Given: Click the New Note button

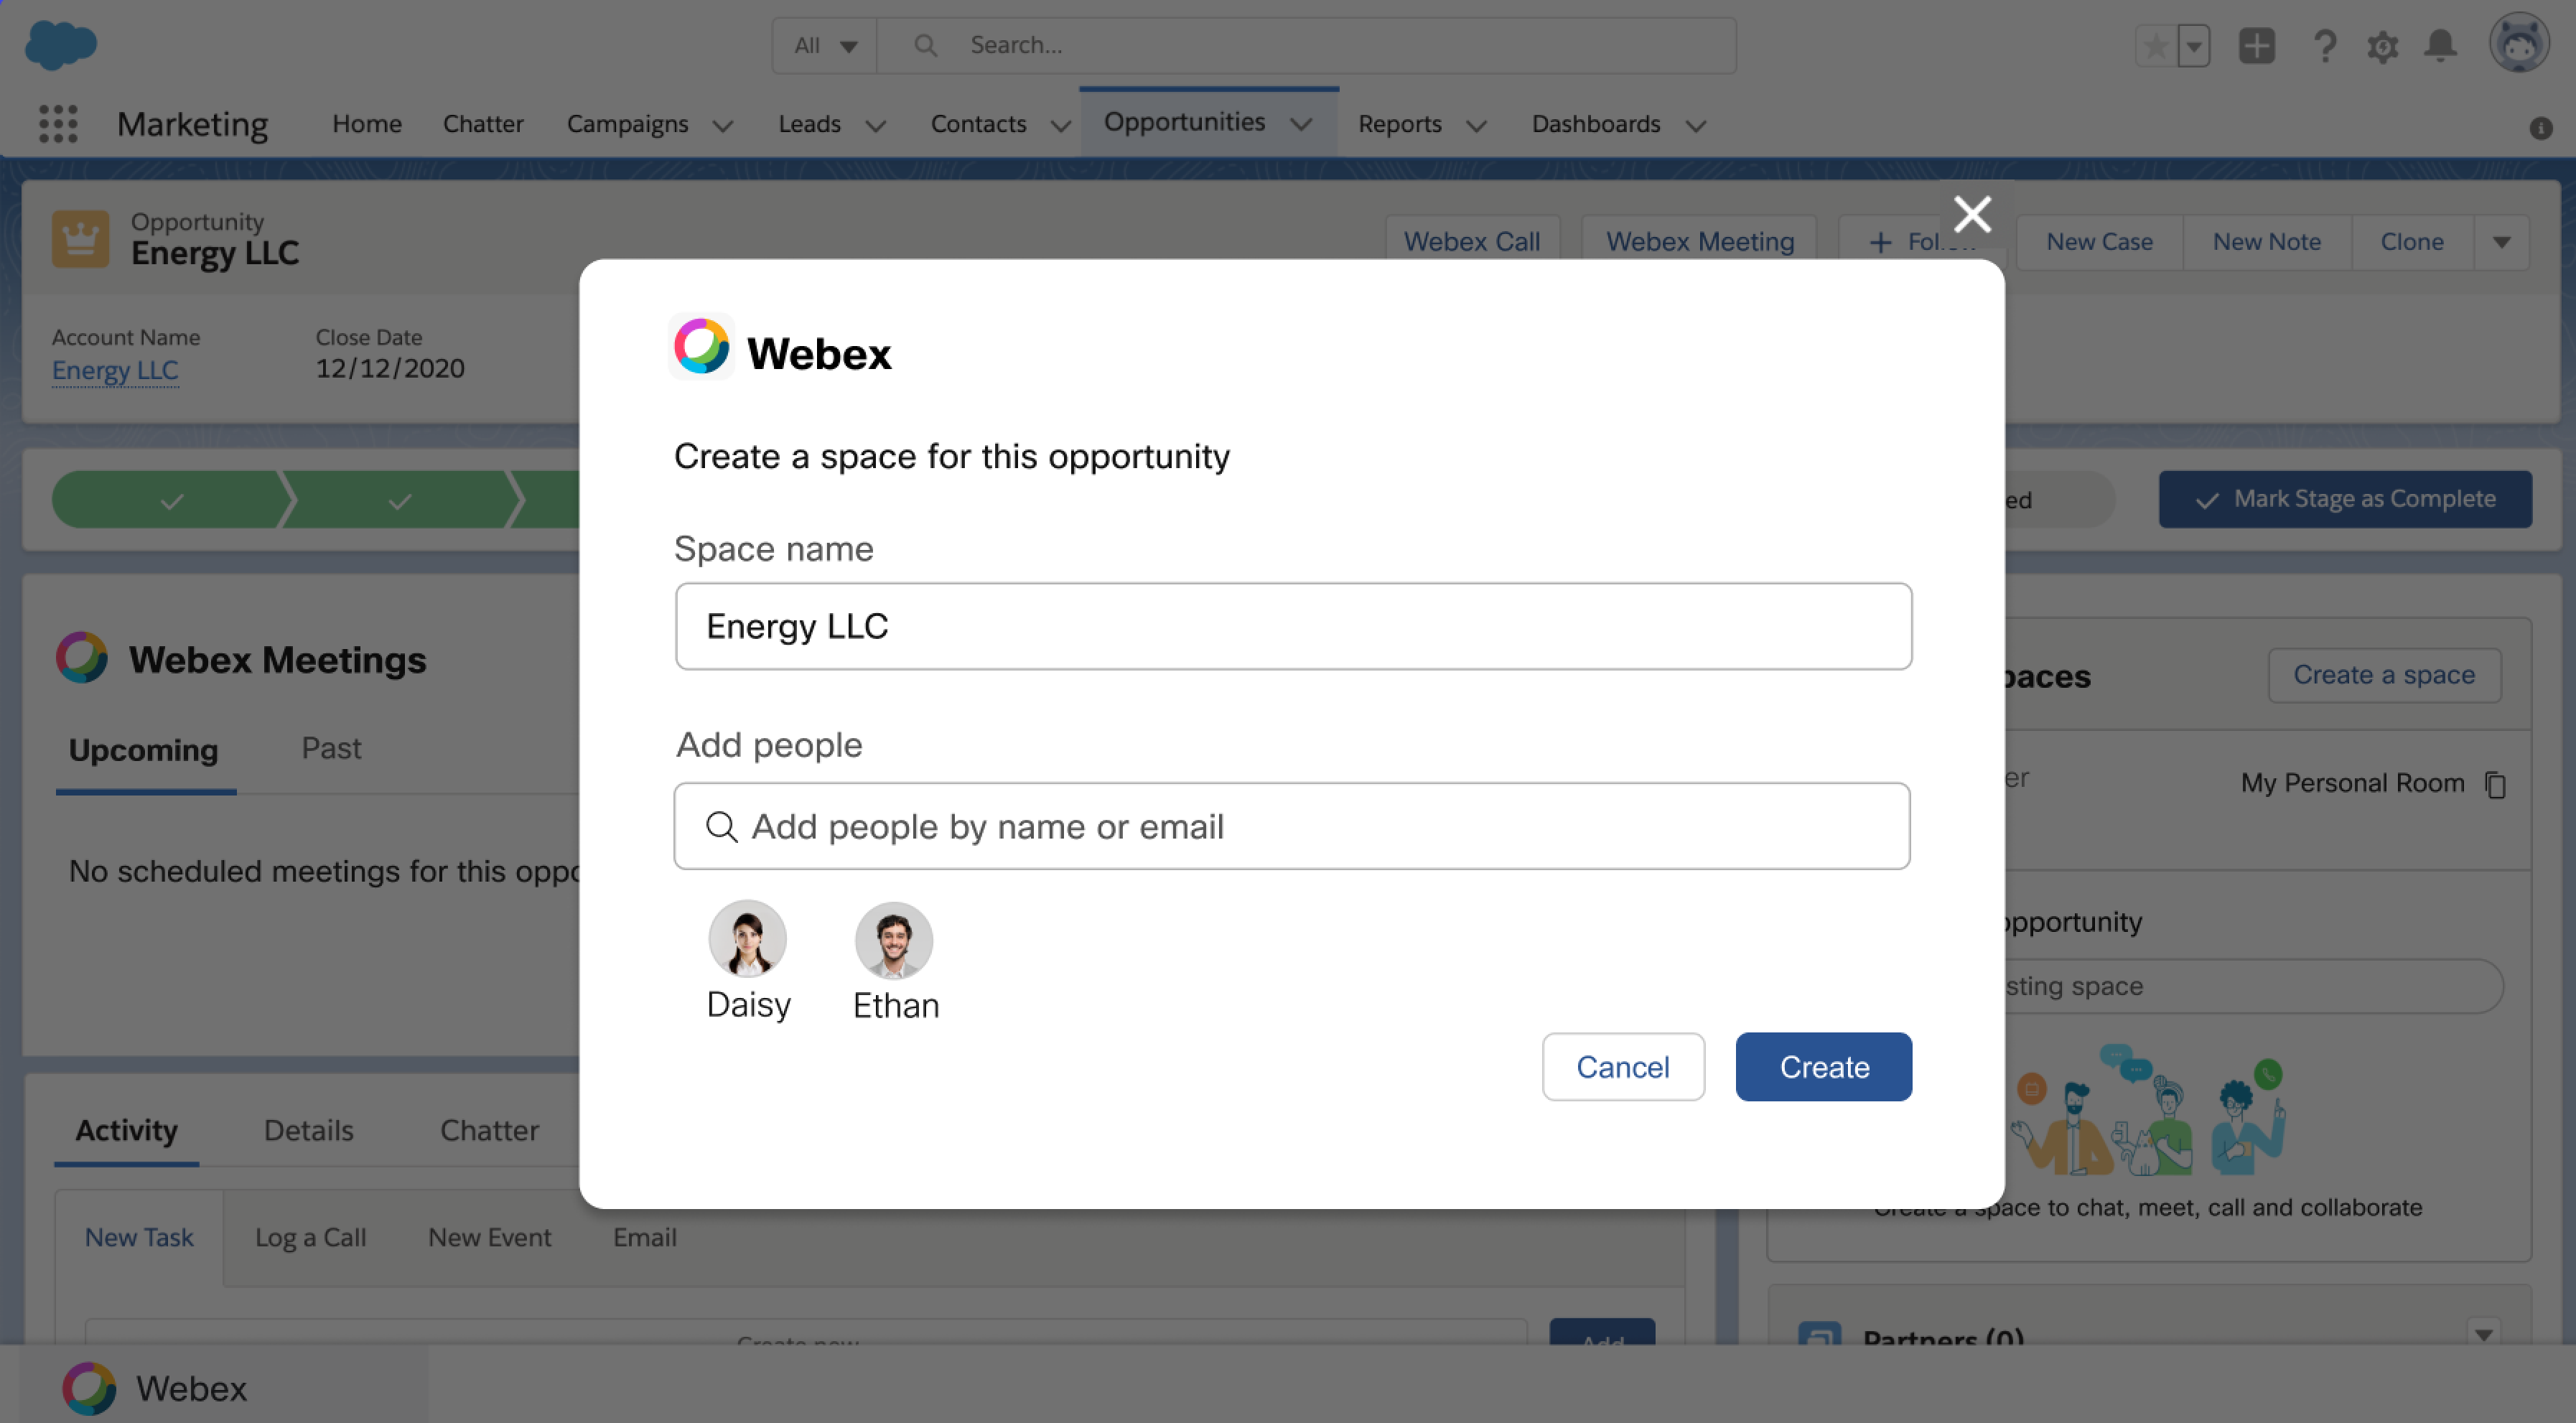Looking at the screenshot, I should click(x=2267, y=242).
